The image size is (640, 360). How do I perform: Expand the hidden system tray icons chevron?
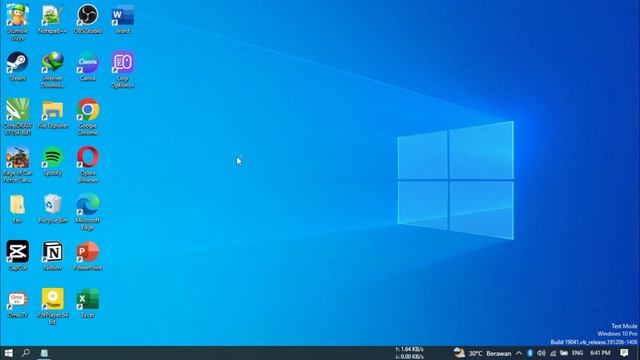click(x=519, y=353)
